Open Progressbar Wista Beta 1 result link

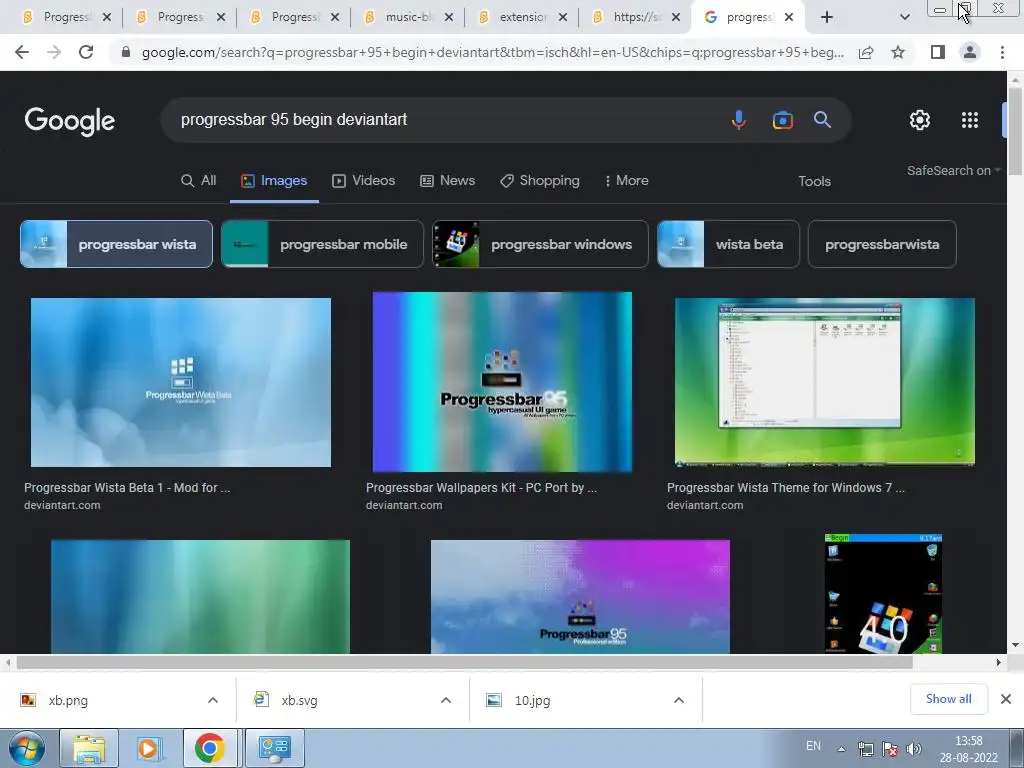tap(127, 488)
